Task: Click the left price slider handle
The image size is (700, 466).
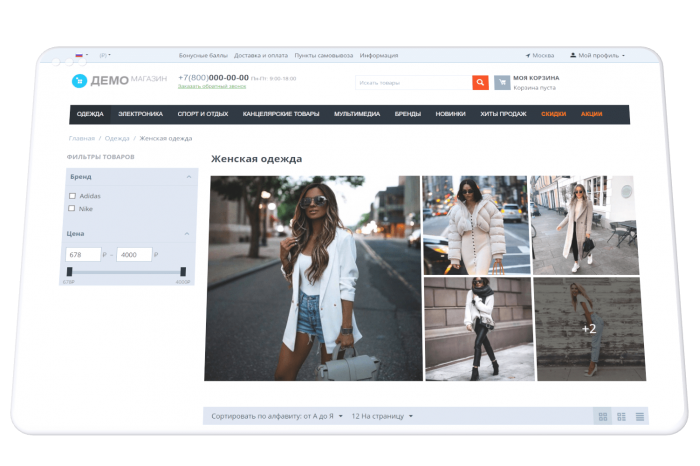Action: [x=69, y=271]
